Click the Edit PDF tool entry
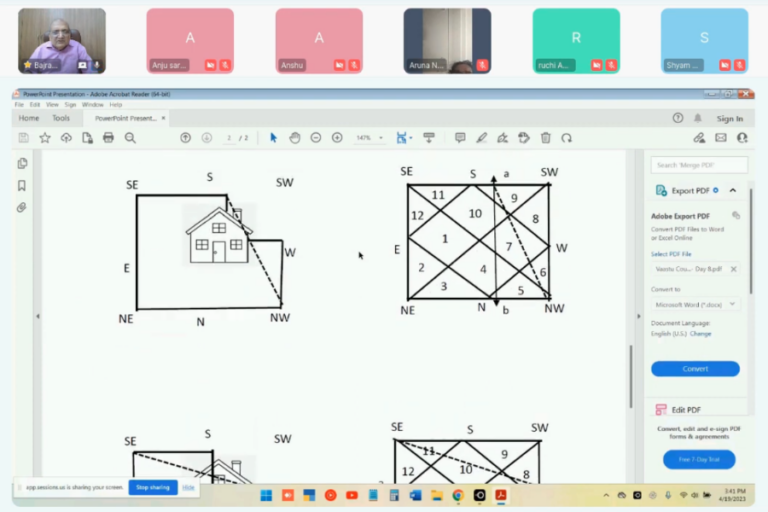This screenshot has height=512, width=768. (x=686, y=410)
